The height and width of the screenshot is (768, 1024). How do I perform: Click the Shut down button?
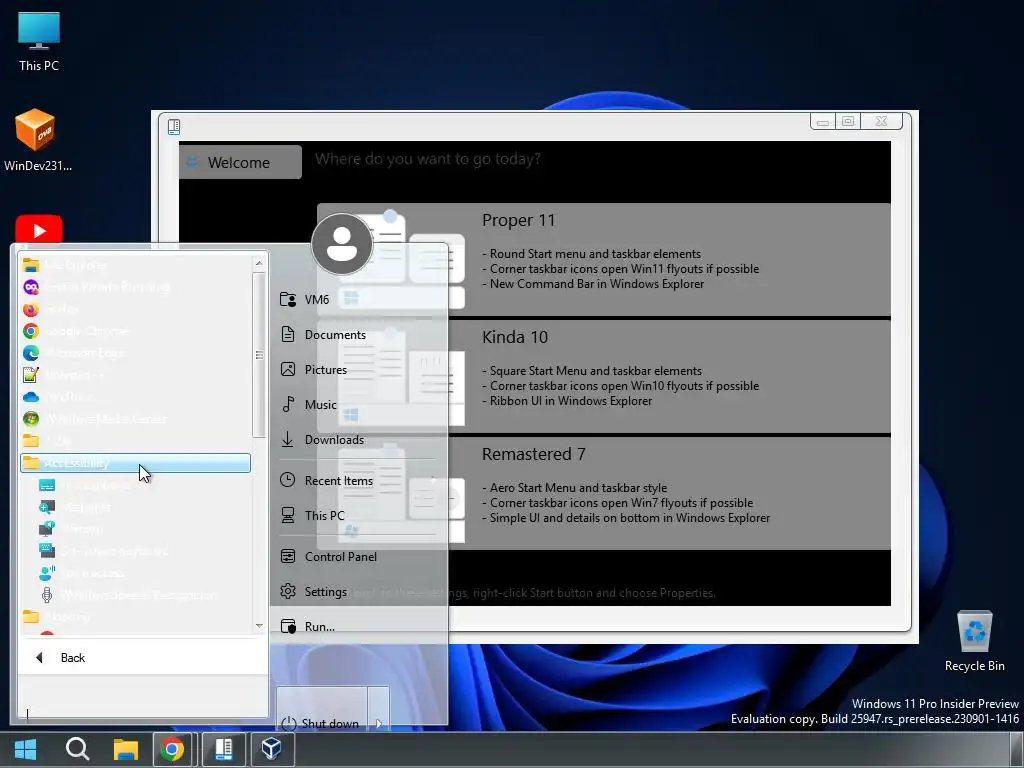pos(322,707)
